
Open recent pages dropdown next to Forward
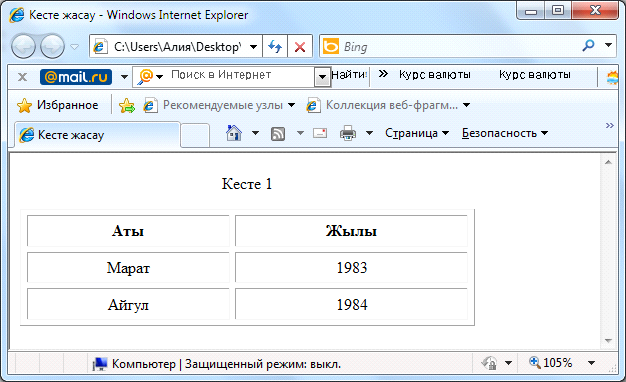tap(75, 47)
